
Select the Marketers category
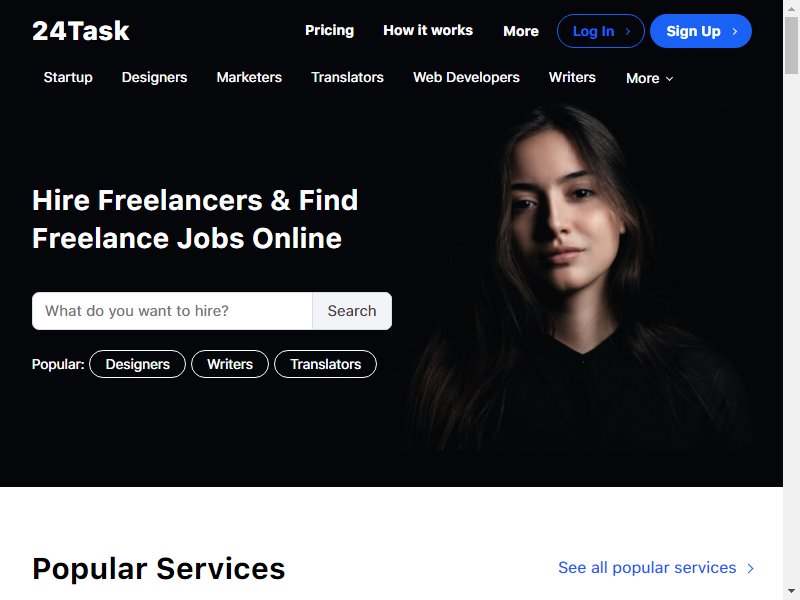249,77
